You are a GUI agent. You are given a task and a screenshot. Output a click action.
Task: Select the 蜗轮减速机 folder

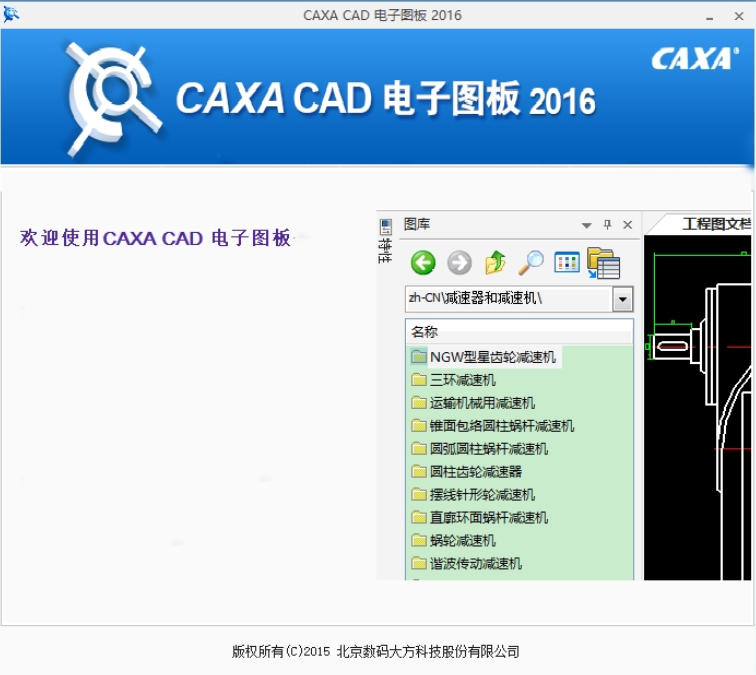[x=462, y=541]
